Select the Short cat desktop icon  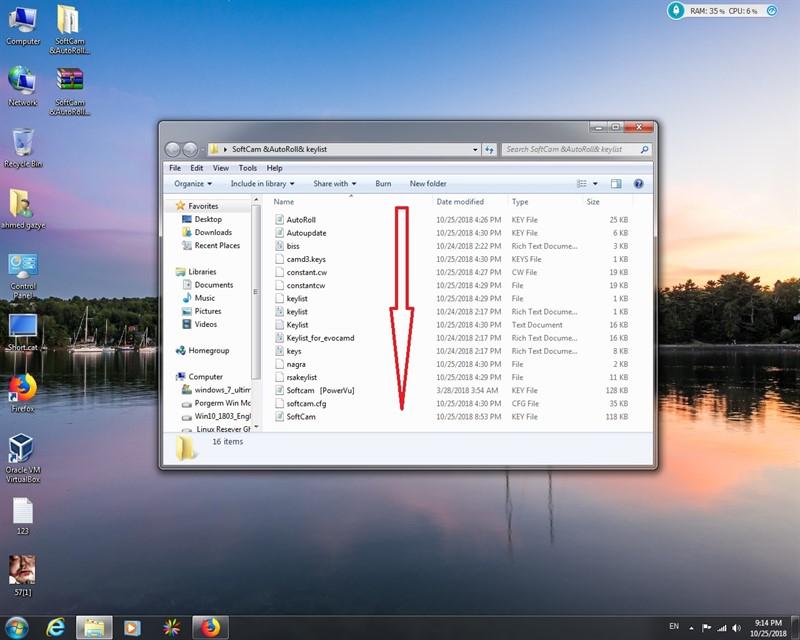[23, 333]
